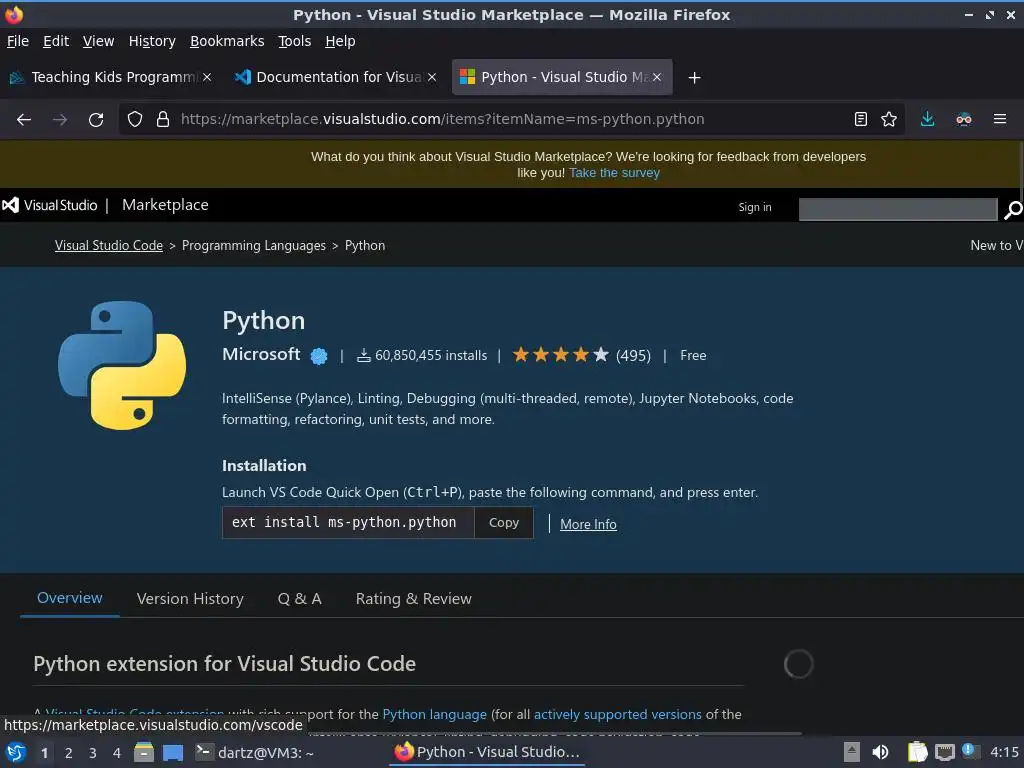1024x768 pixels.
Task: Close the Teaching Kids Programming tab
Action: [207, 77]
